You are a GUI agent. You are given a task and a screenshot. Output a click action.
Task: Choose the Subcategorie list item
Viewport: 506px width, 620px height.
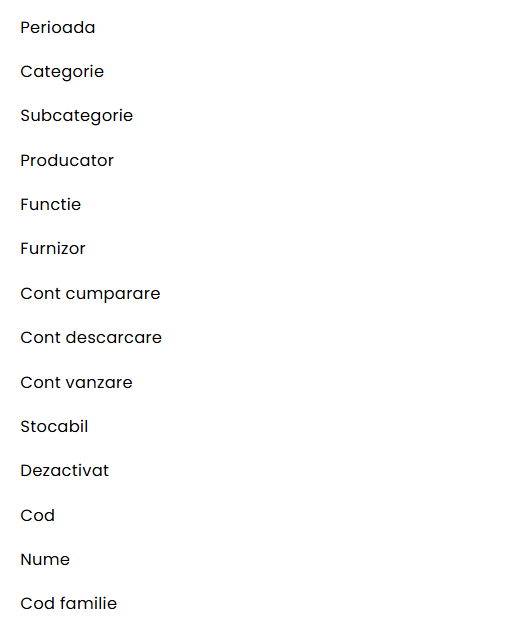click(77, 116)
